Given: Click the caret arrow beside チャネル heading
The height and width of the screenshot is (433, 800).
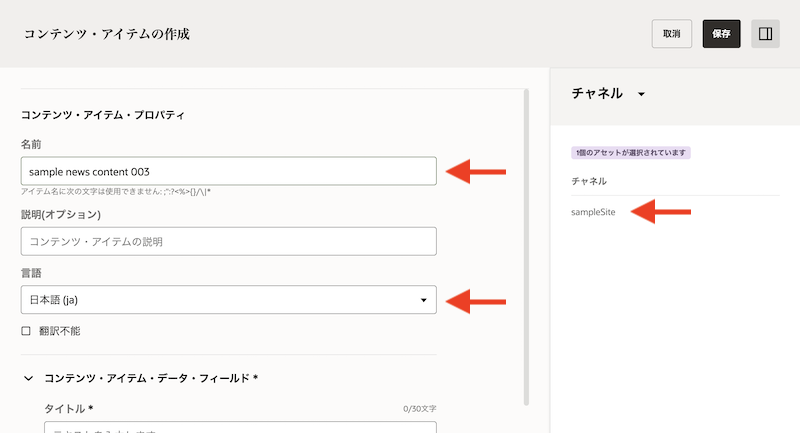Looking at the screenshot, I should point(641,94).
